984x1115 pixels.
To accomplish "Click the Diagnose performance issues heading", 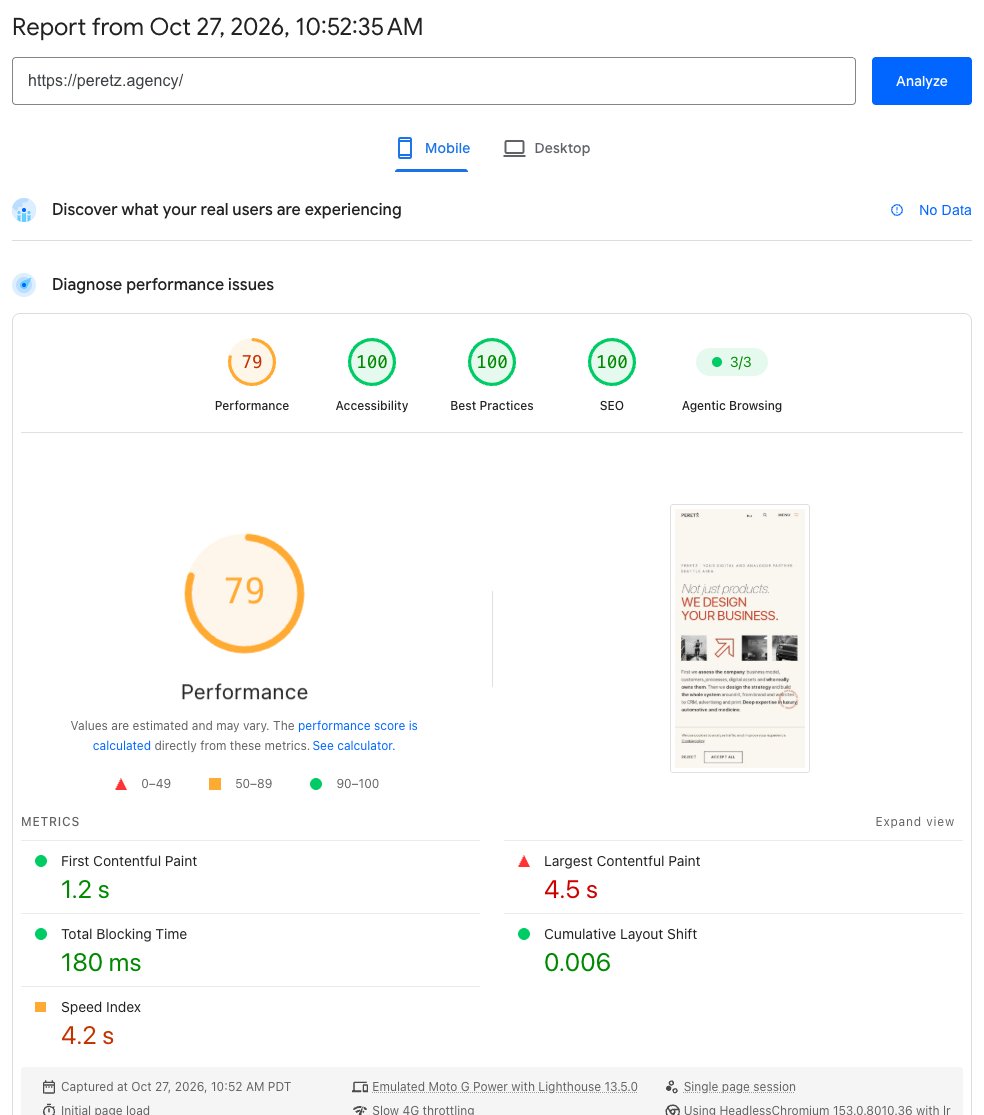I will (163, 284).
